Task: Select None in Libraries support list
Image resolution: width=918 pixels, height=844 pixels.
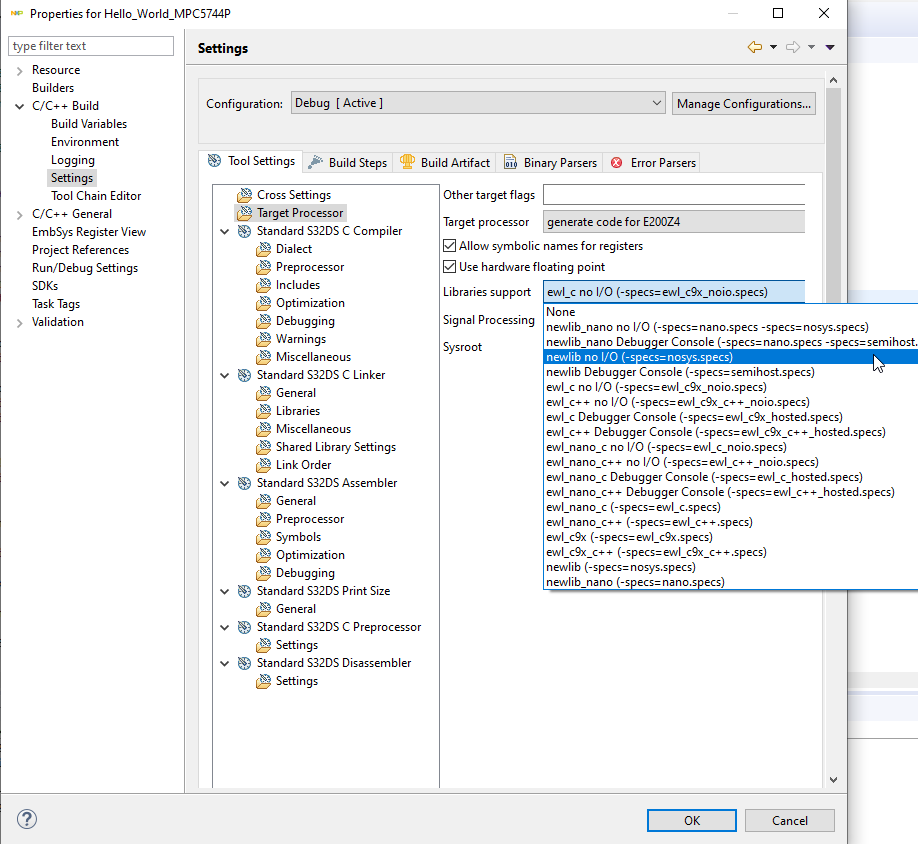Action: pos(731,312)
